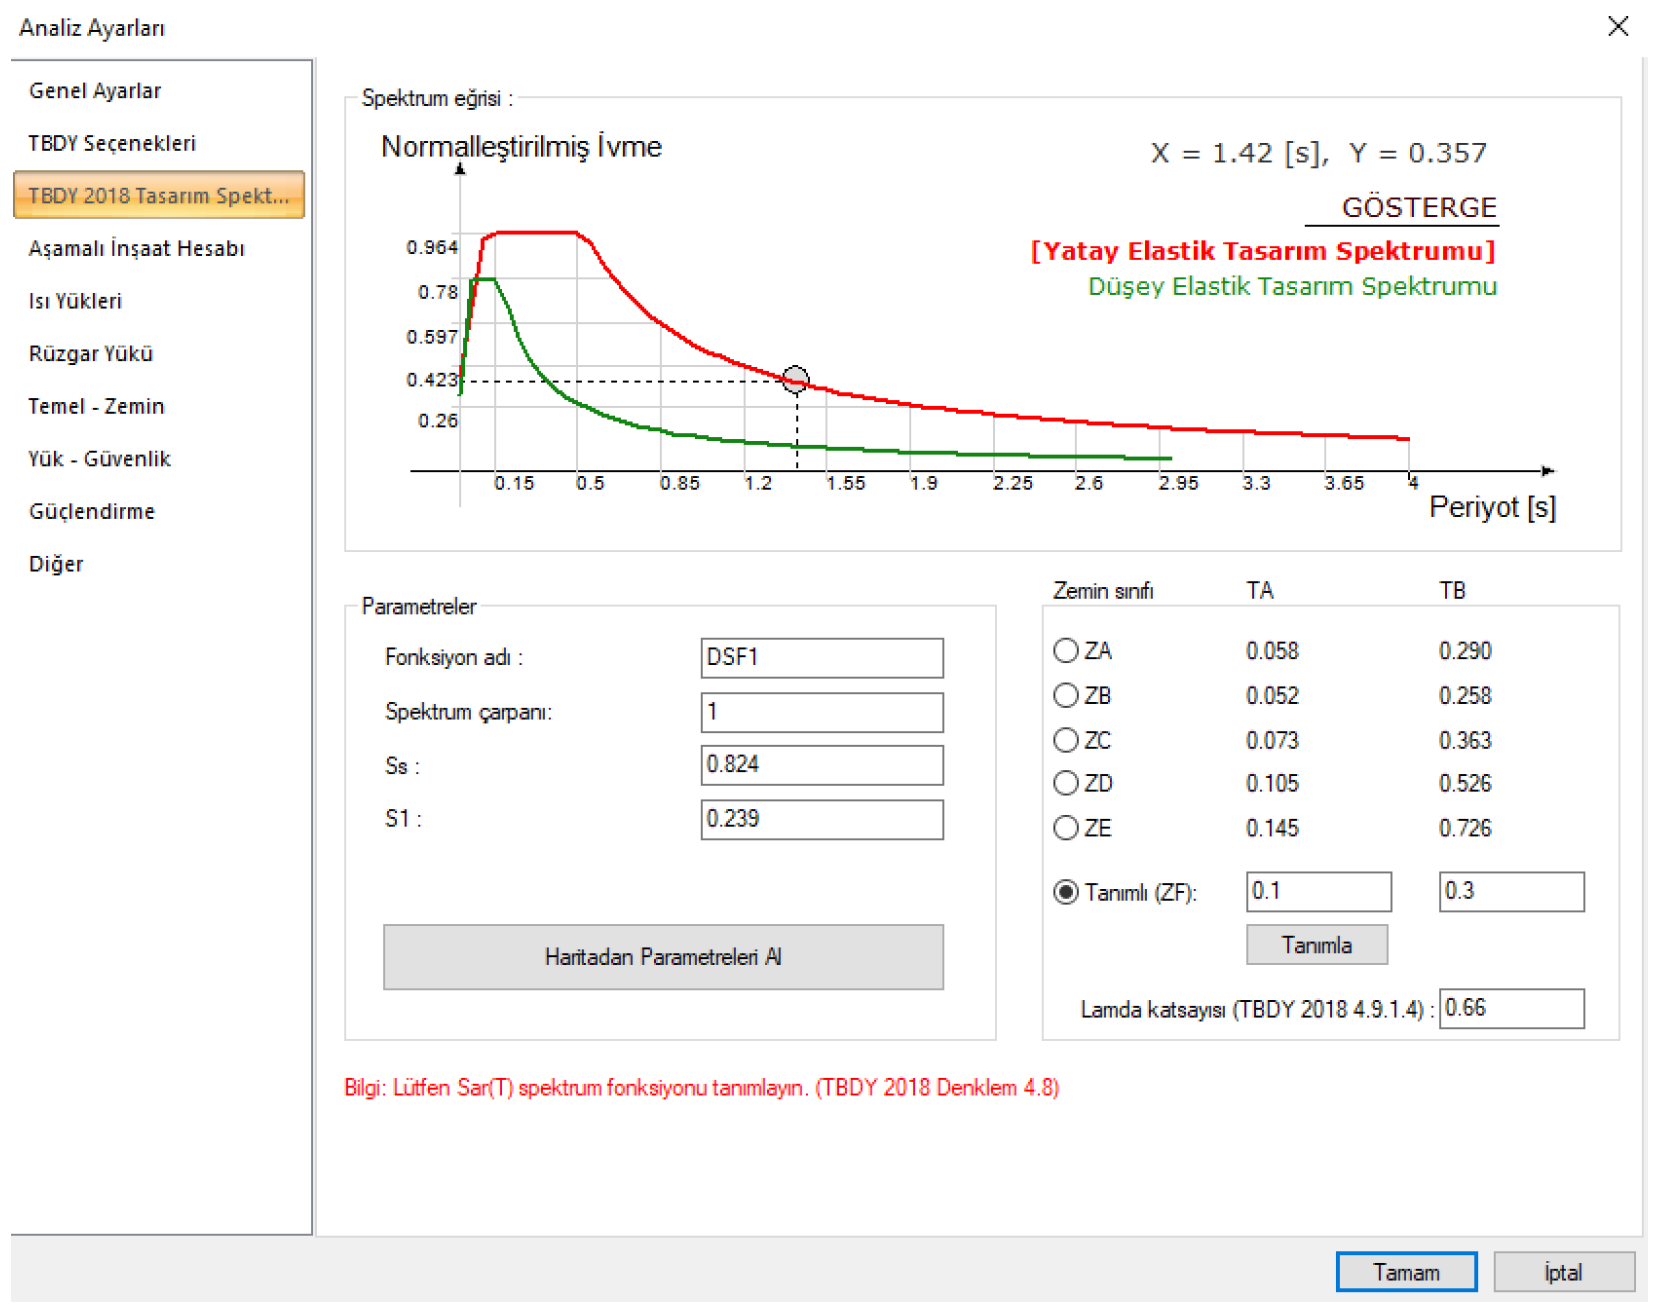Click the TB column header
The height and width of the screenshot is (1312, 1657).
(x=1453, y=591)
